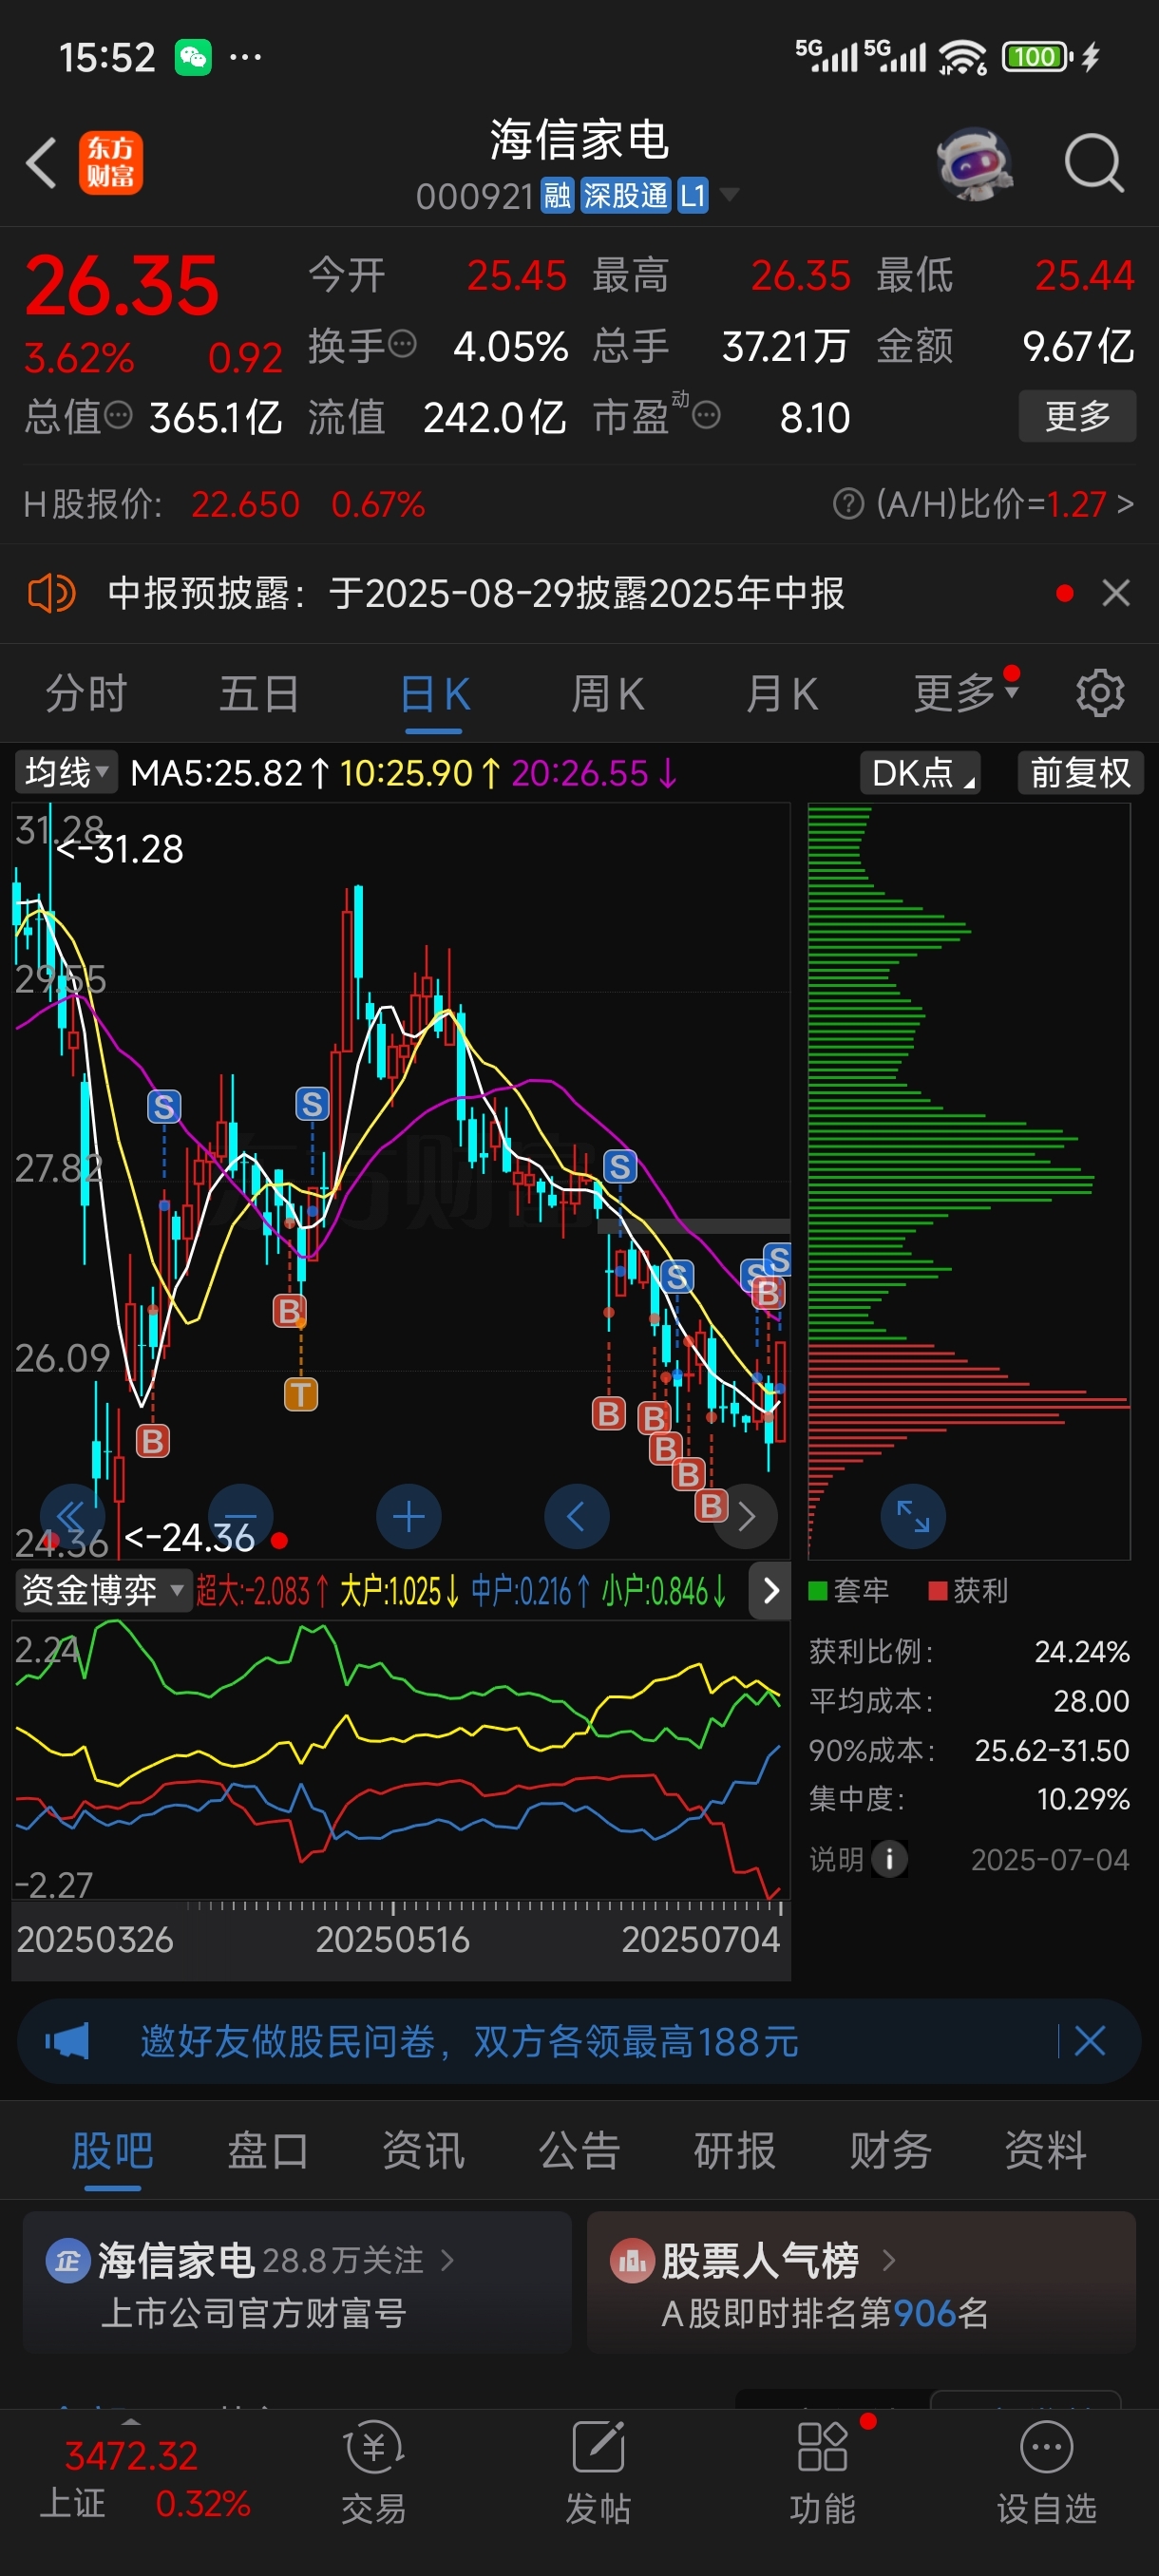Select the 日K tab
This screenshot has width=1159, height=2576.
[434, 693]
